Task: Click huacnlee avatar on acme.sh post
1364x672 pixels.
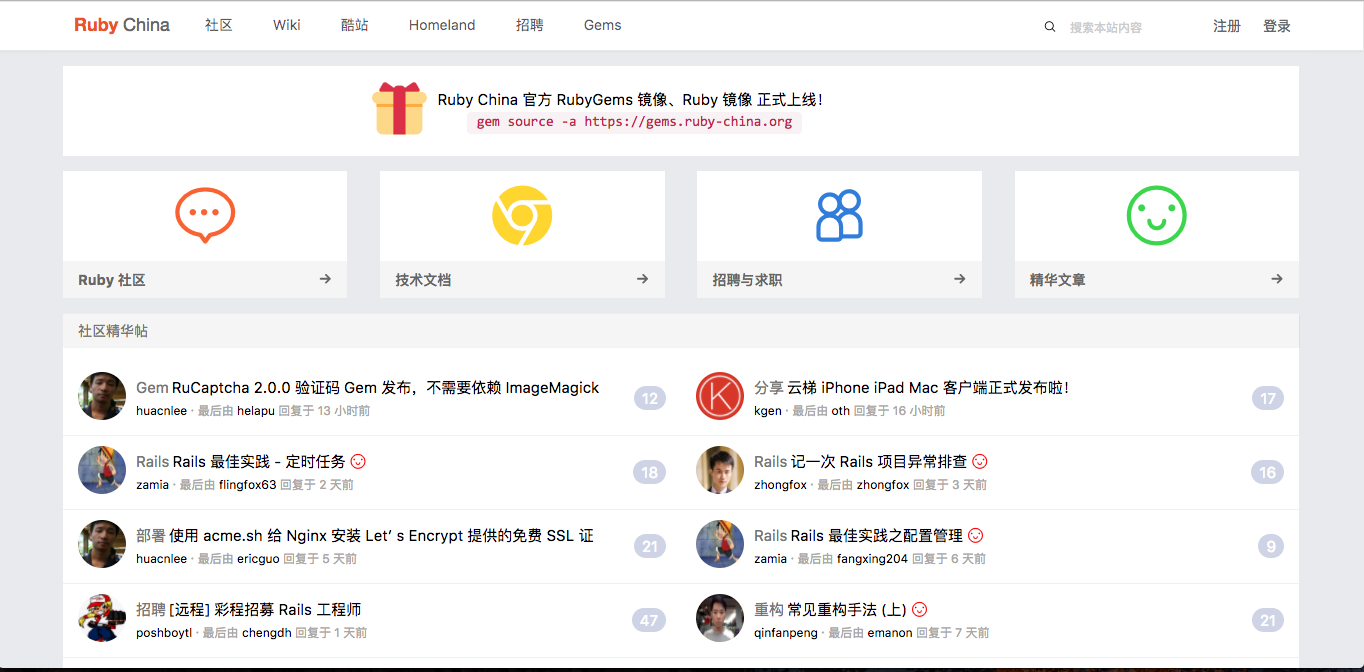Action: click(102, 544)
